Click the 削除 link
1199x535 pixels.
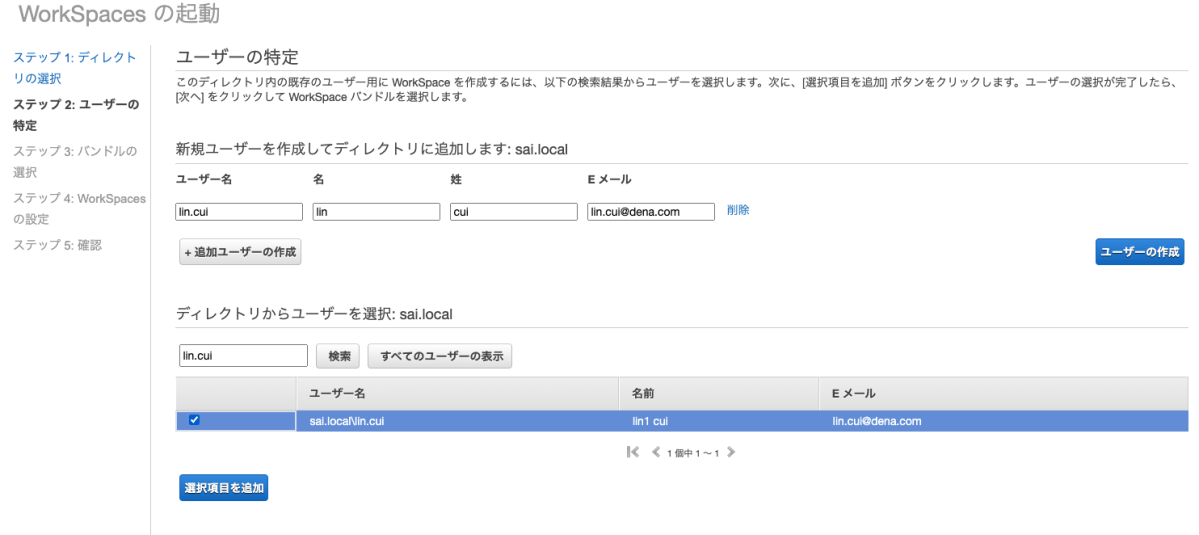[738, 210]
